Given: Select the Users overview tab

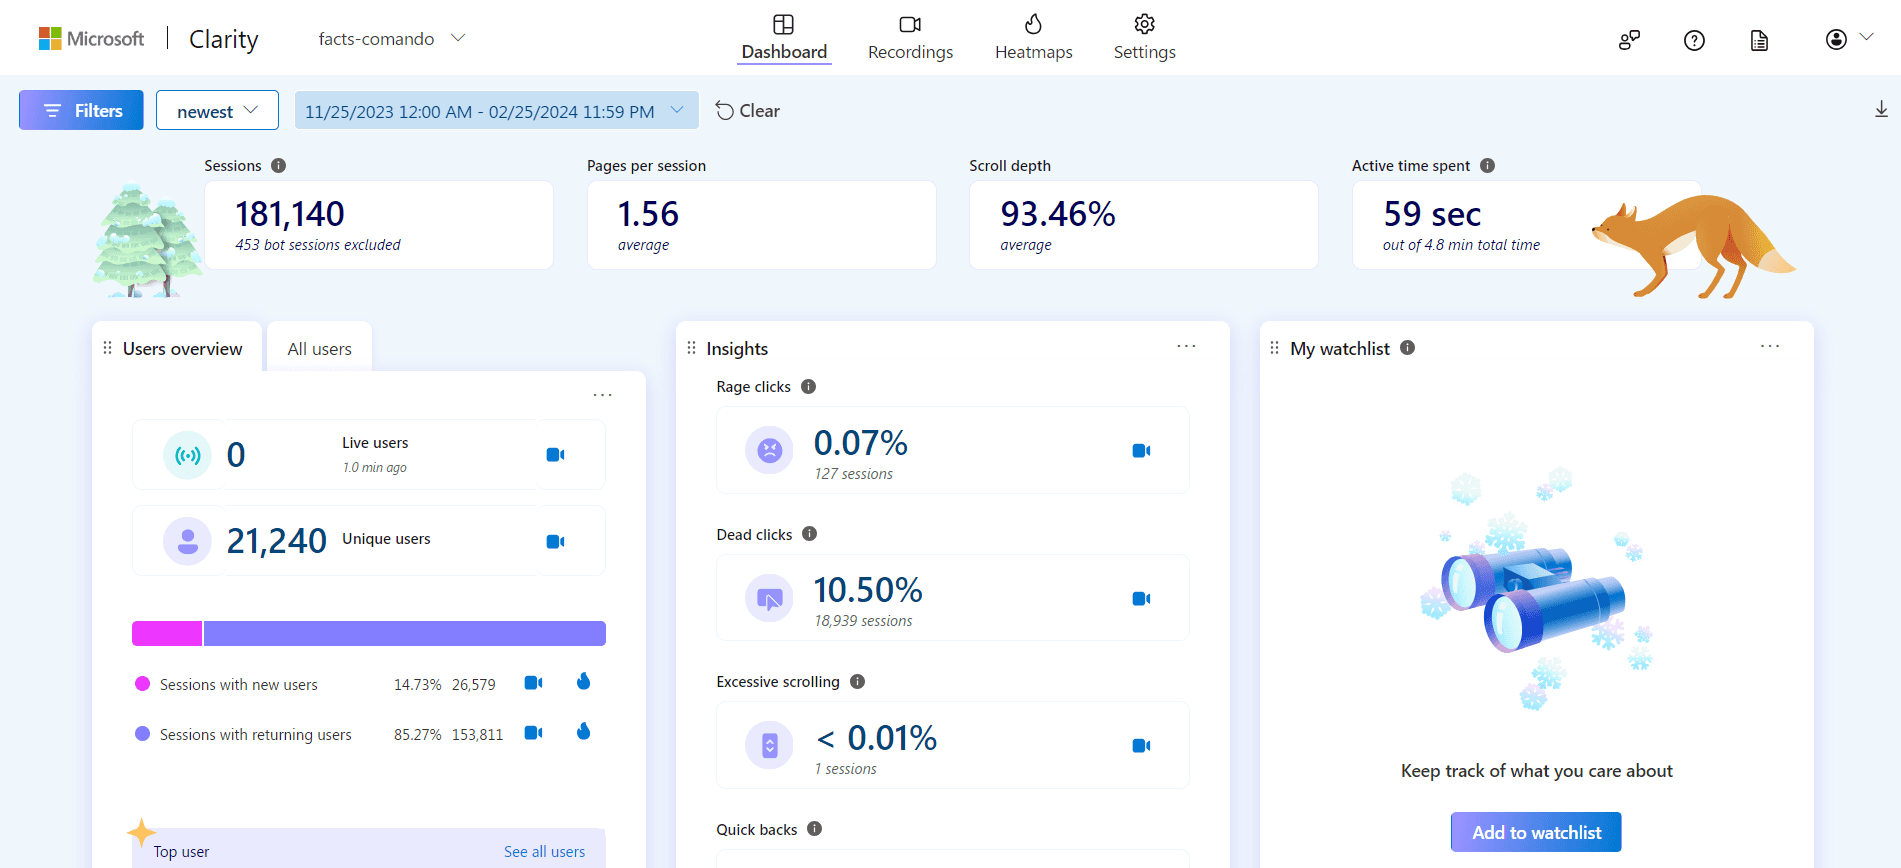Looking at the screenshot, I should [182, 349].
